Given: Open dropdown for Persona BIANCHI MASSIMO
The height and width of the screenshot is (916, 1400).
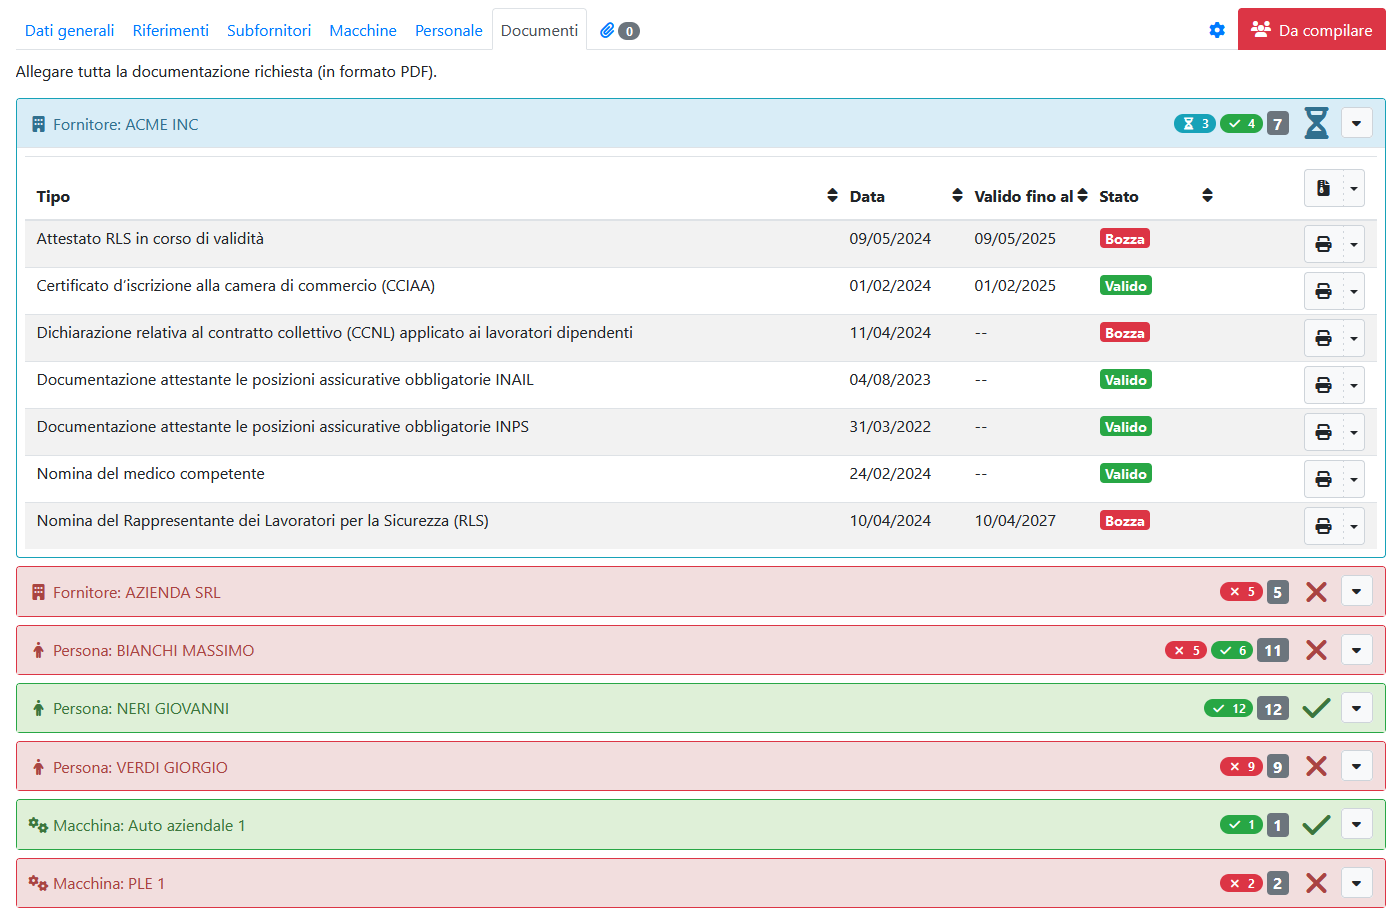Looking at the screenshot, I should 1356,650.
